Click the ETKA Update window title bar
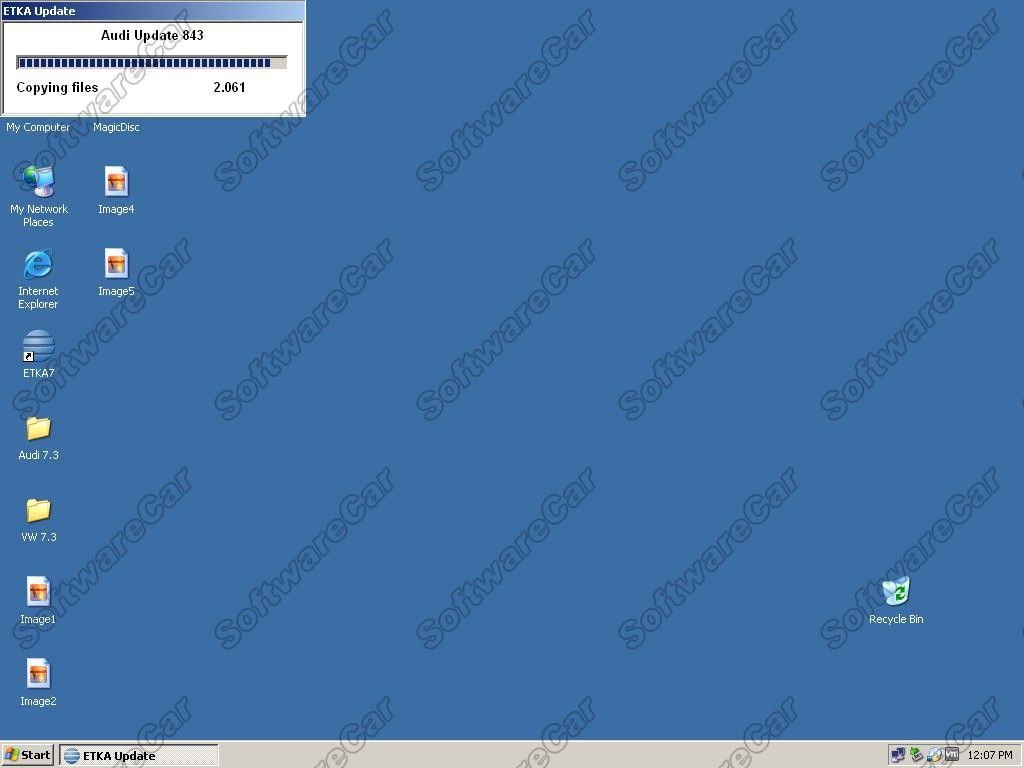 153,10
